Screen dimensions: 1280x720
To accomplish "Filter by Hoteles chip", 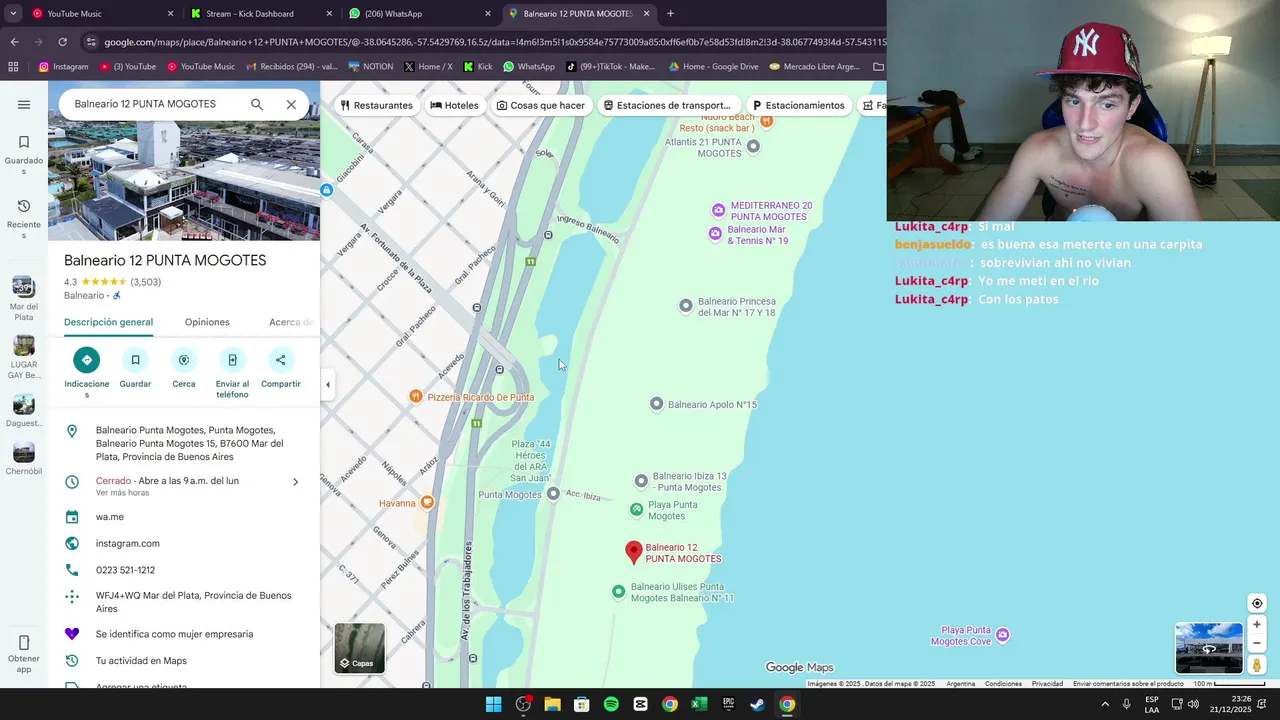I will [x=454, y=105].
